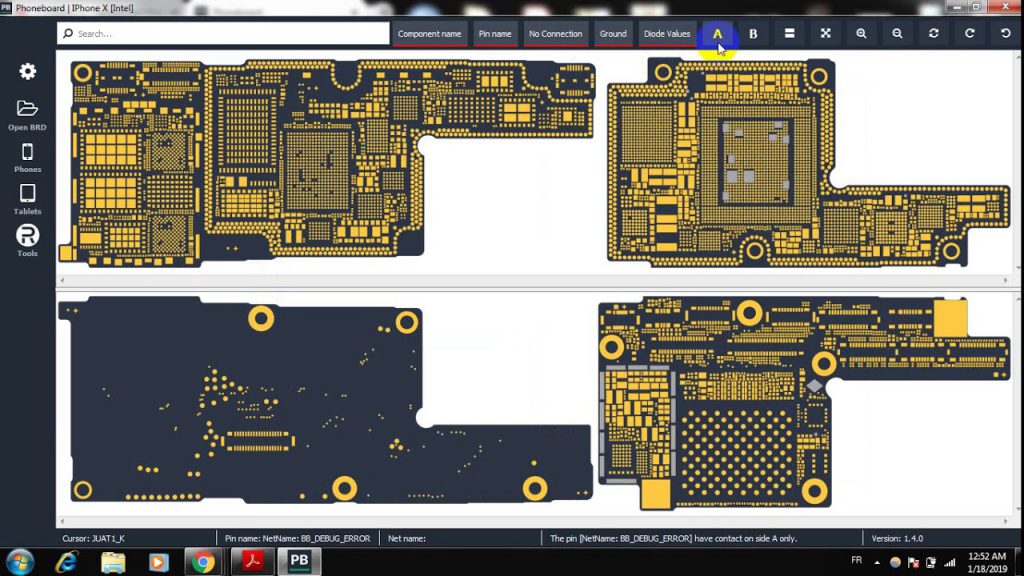
Task: Open Chrome from taskbar
Action: coord(203,562)
